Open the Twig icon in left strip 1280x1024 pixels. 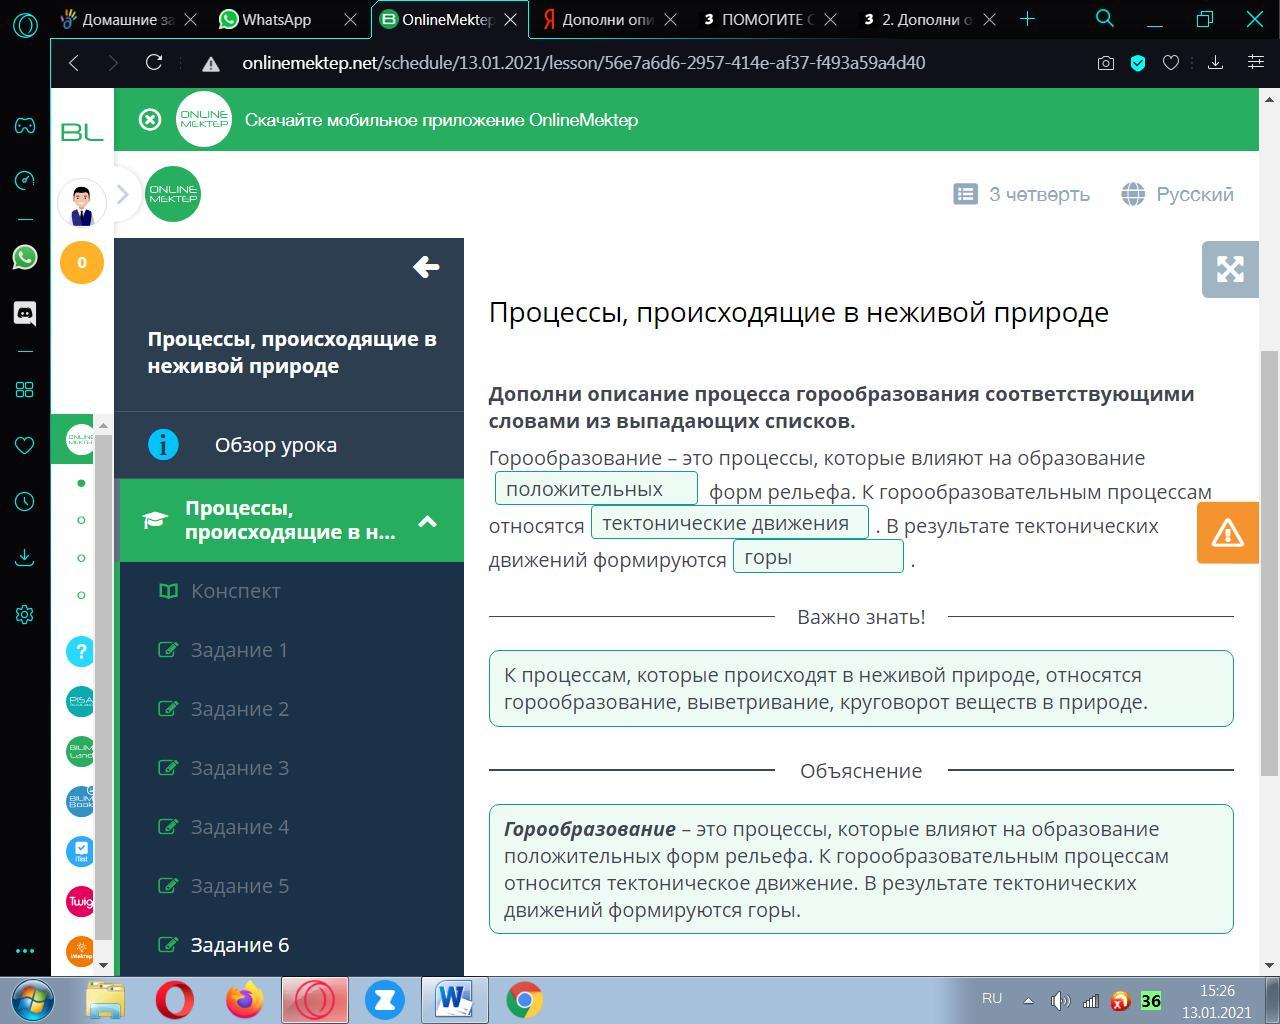(80, 901)
